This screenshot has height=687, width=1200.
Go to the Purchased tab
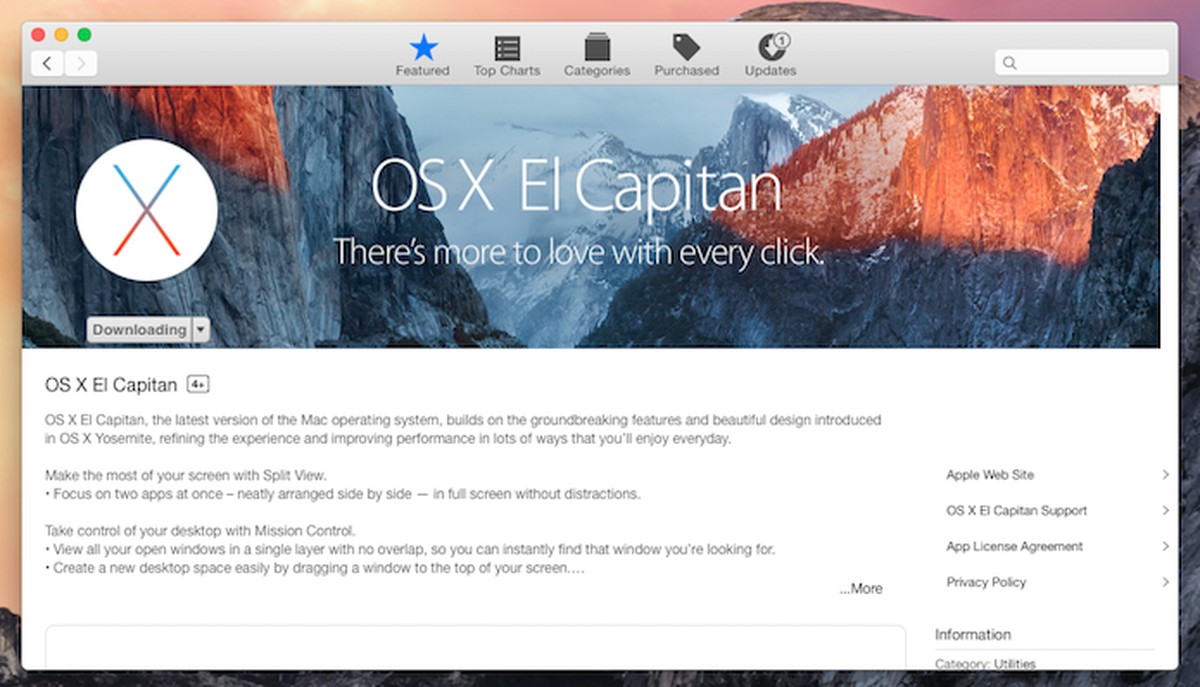[686, 55]
